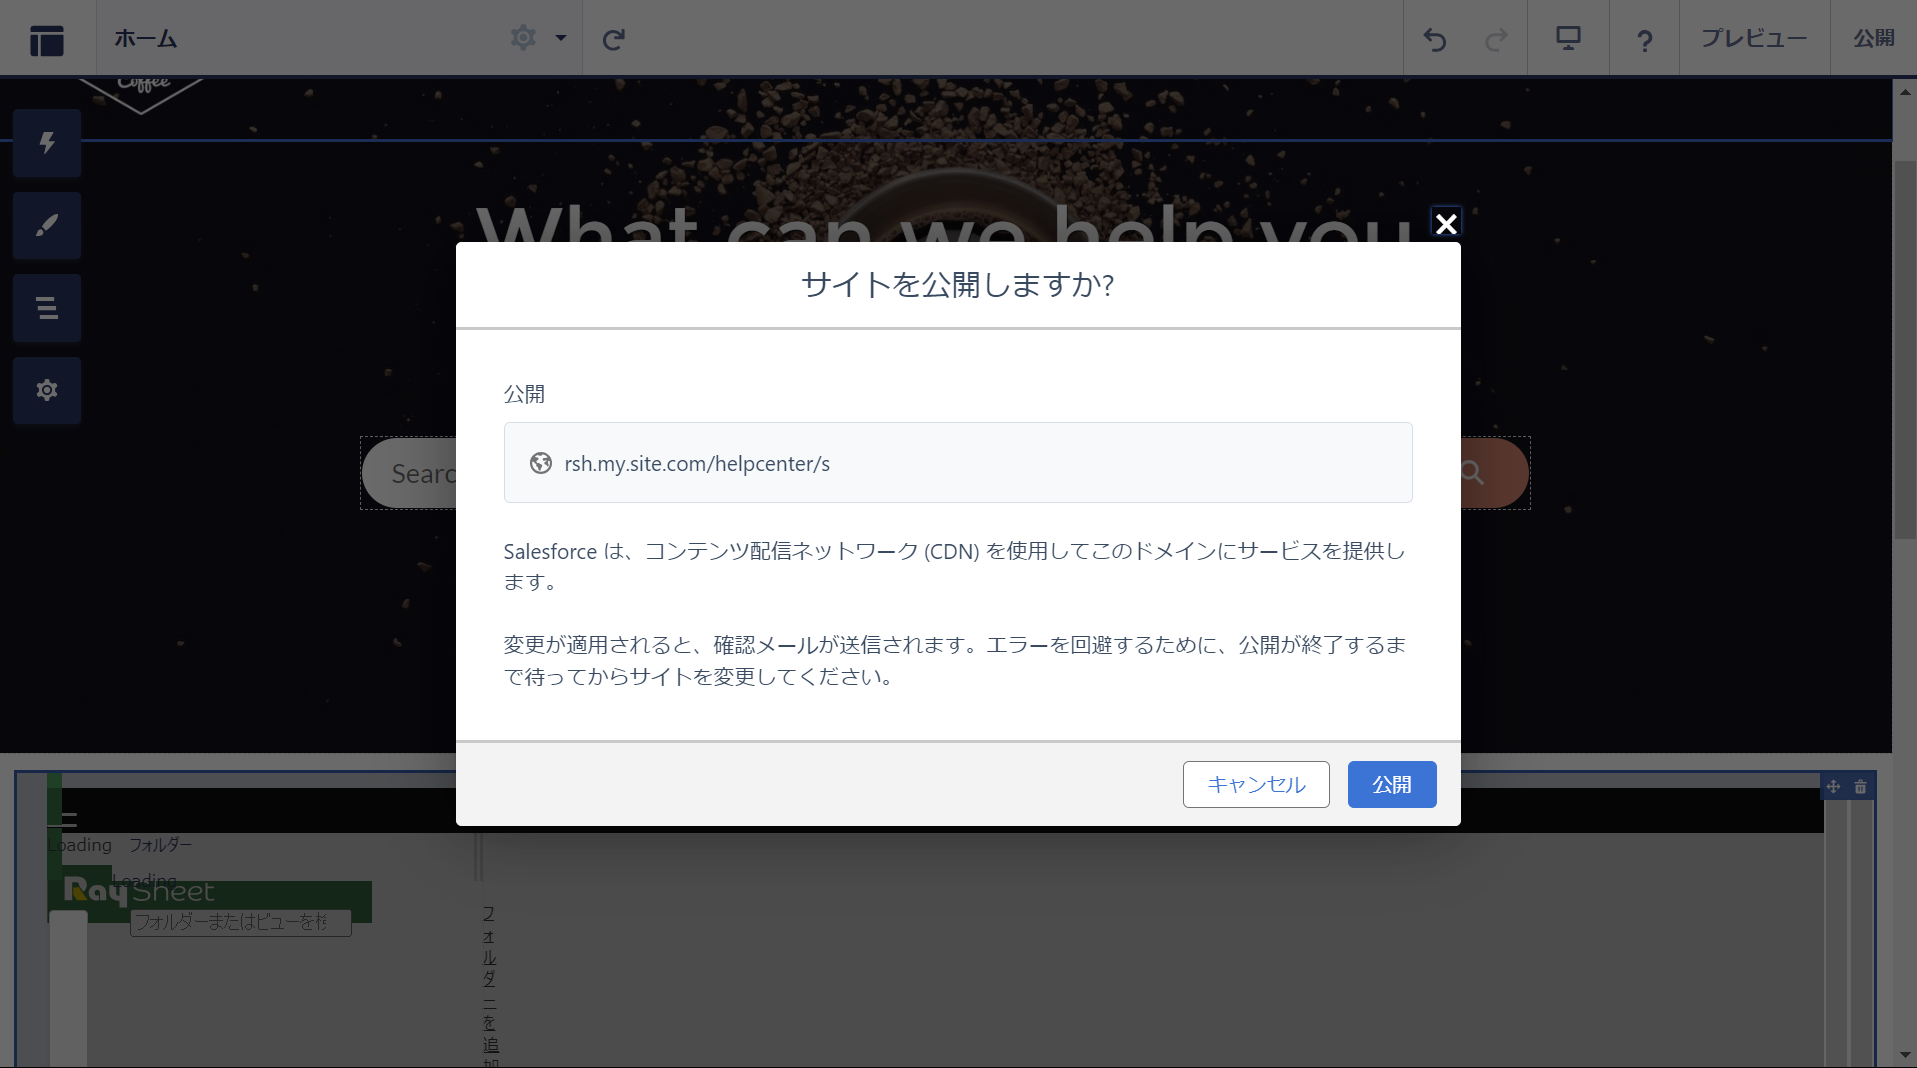Open the page structure panel icon in top-left corner
1917x1068 pixels.
(x=46, y=40)
